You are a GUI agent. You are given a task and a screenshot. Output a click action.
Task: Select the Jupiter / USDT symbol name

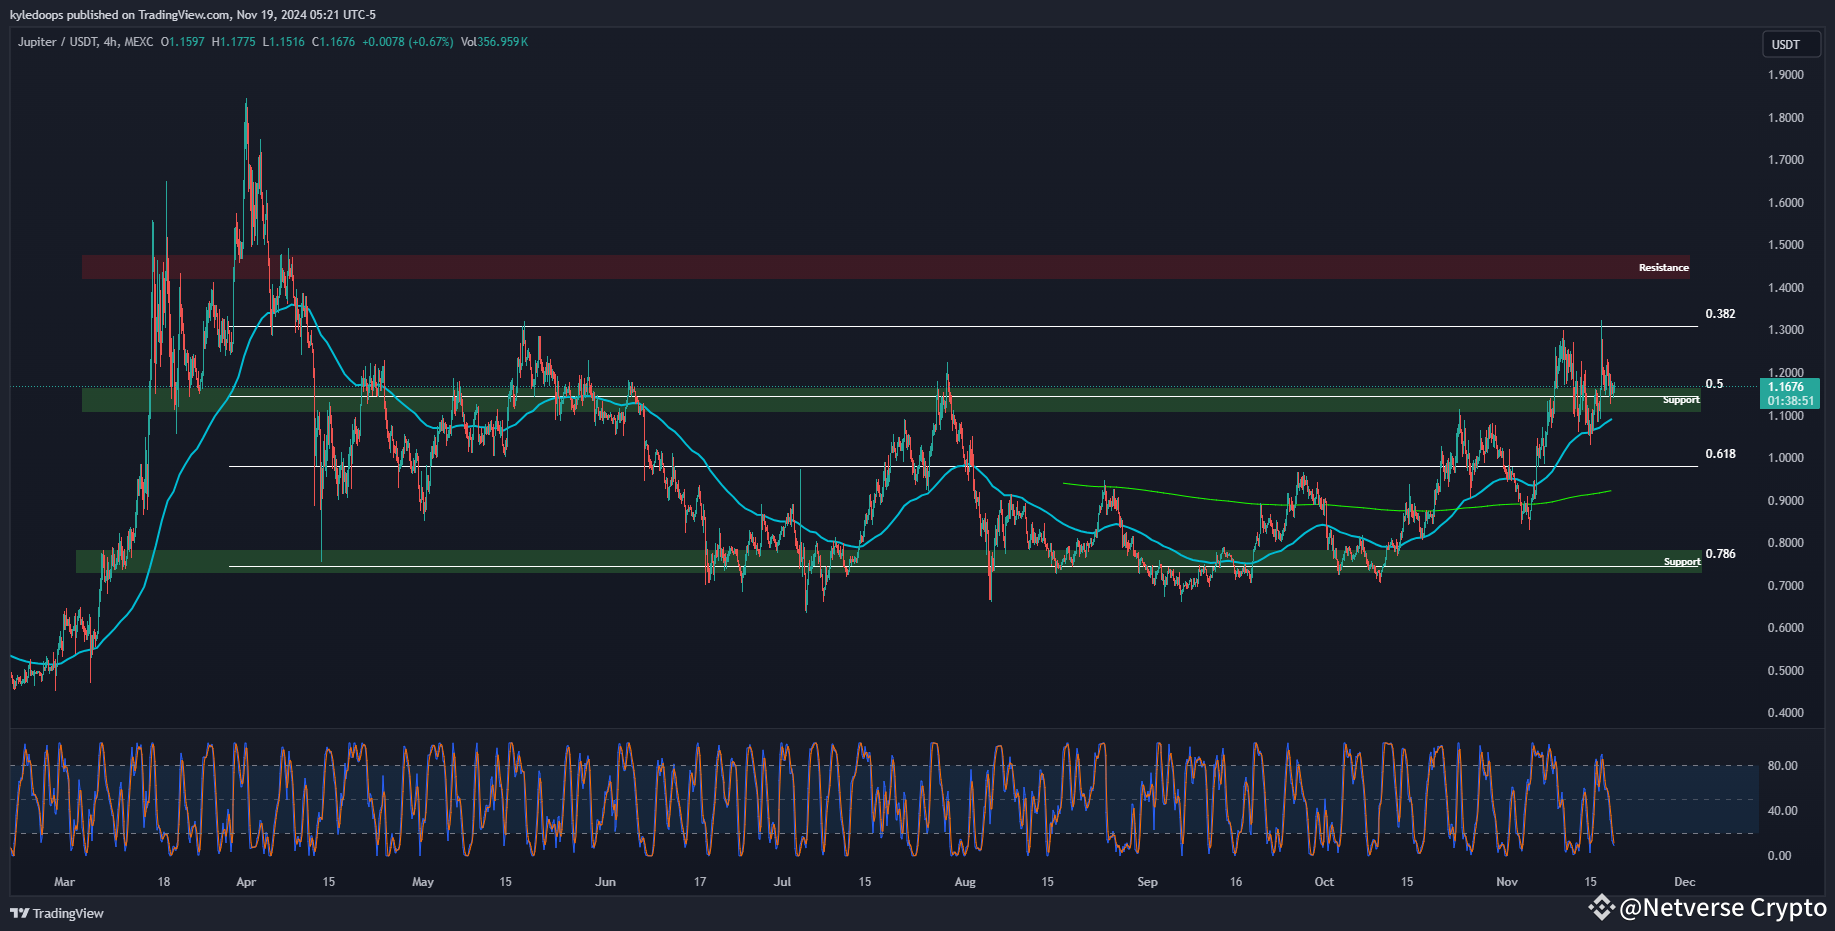point(55,42)
